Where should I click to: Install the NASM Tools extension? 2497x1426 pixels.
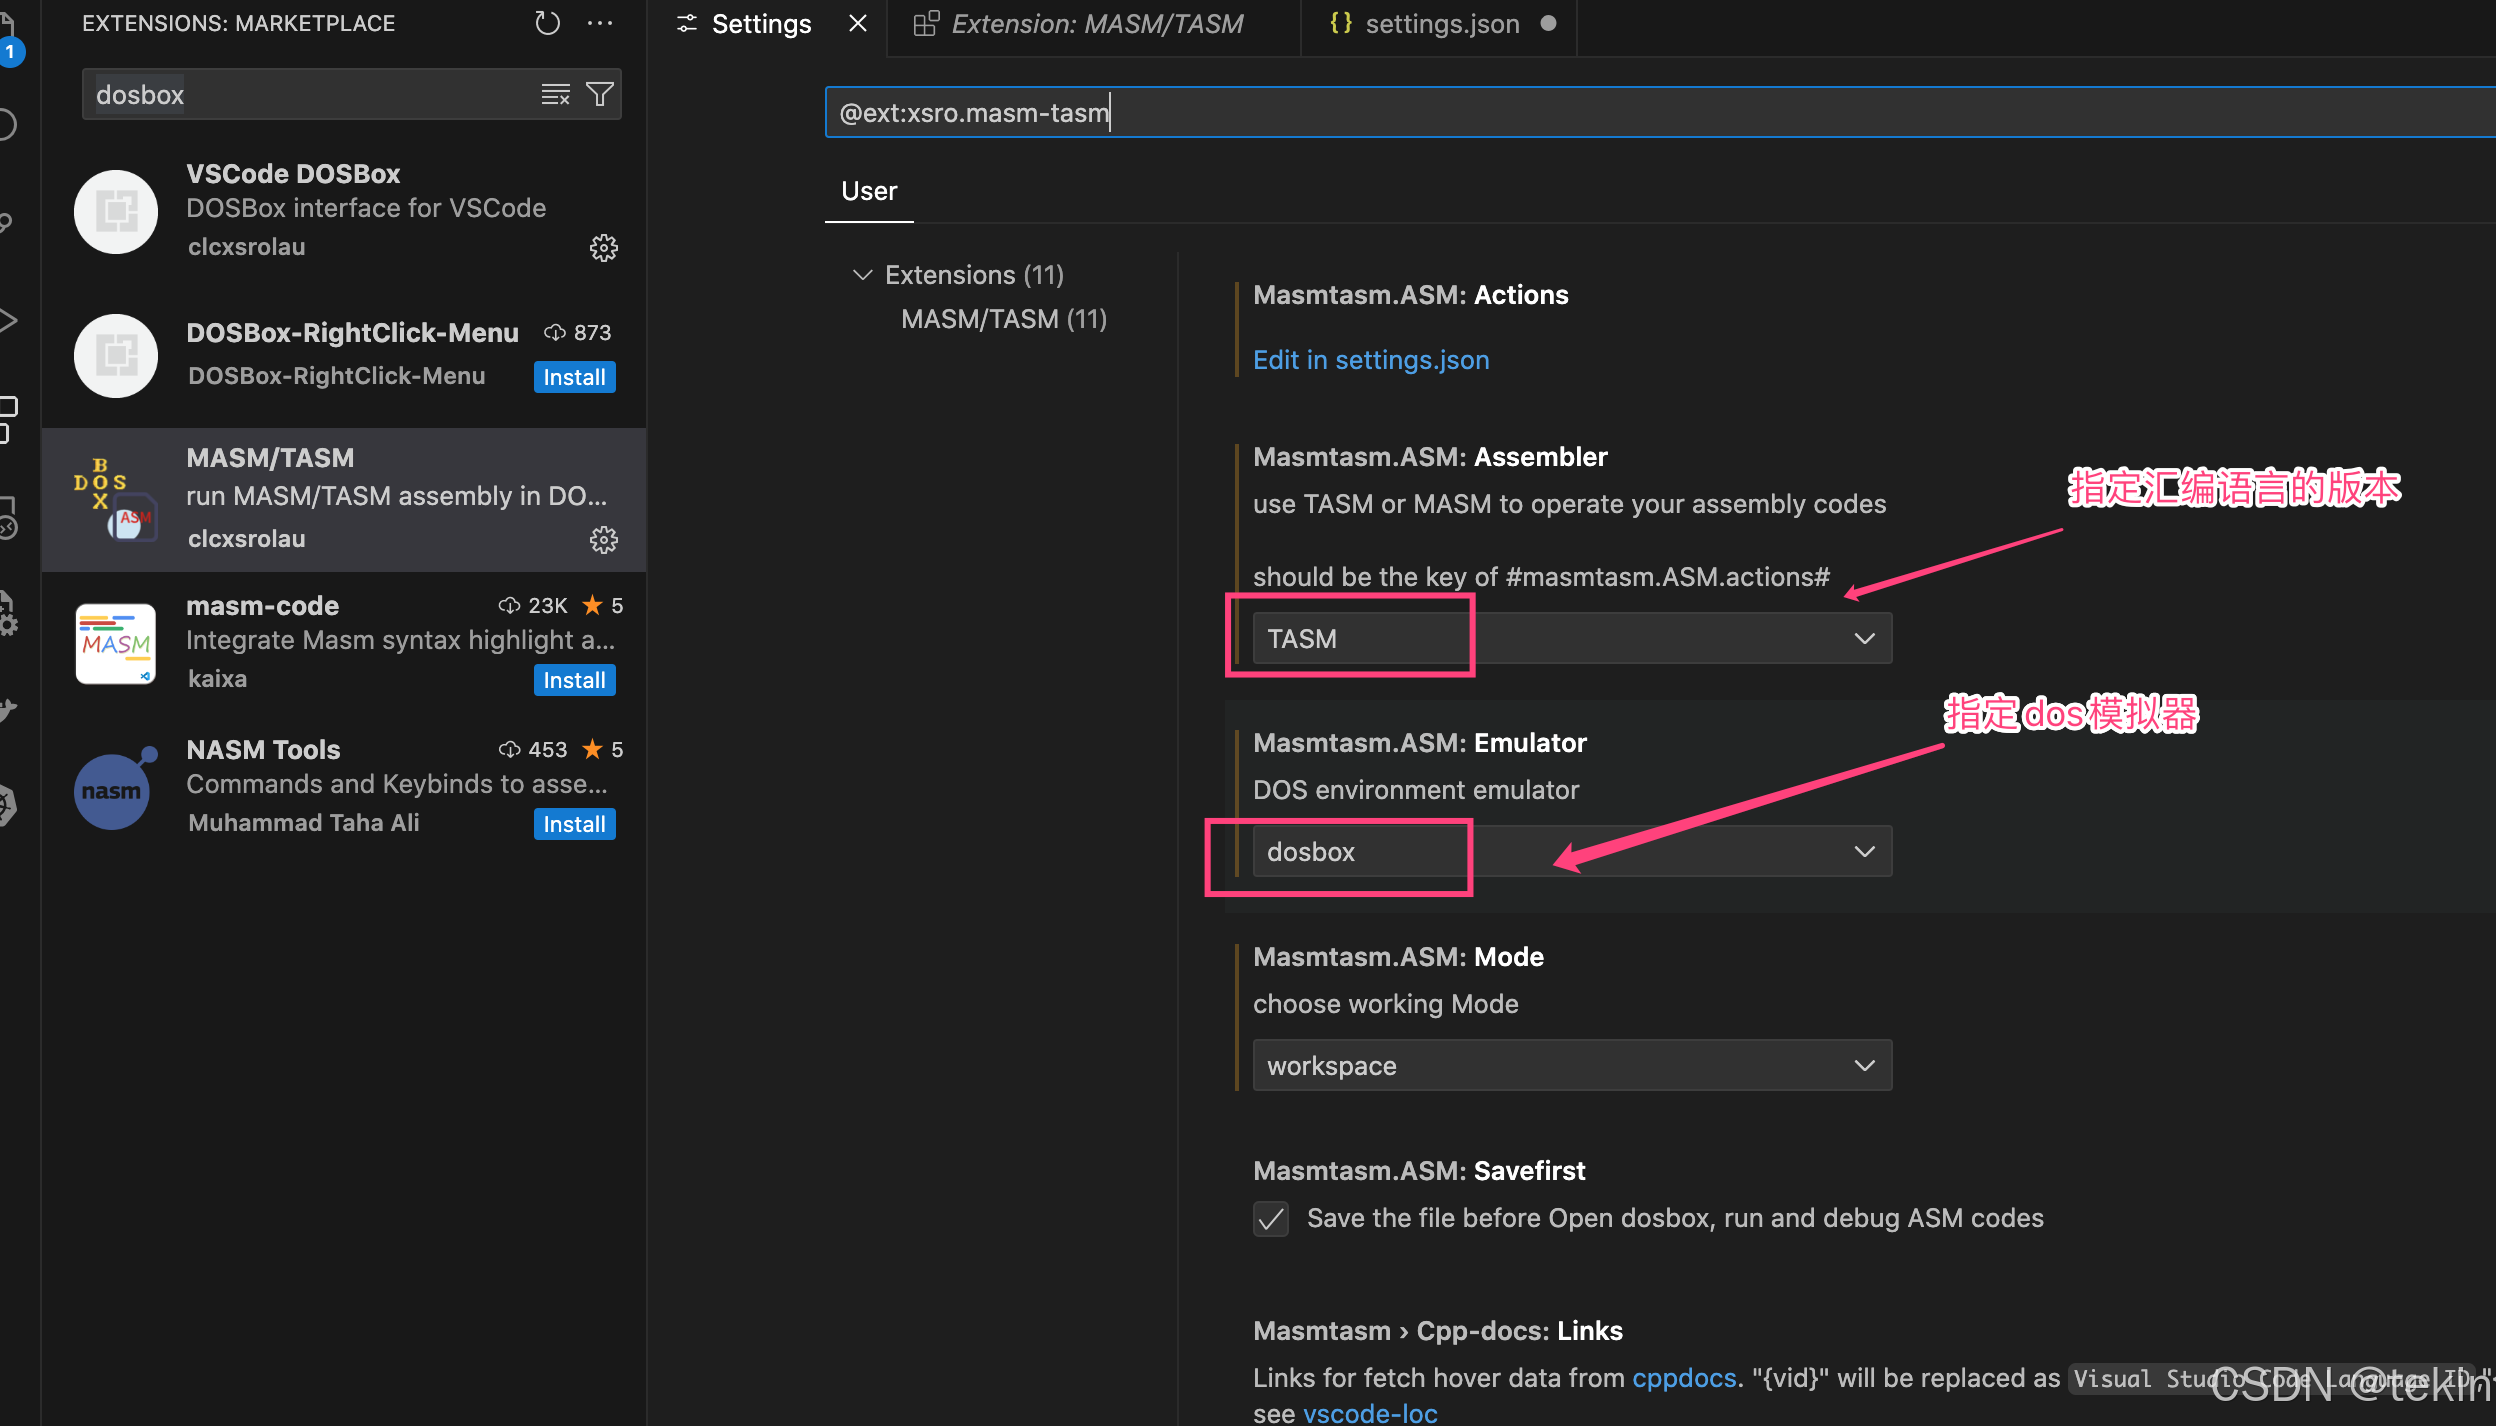(x=574, y=824)
